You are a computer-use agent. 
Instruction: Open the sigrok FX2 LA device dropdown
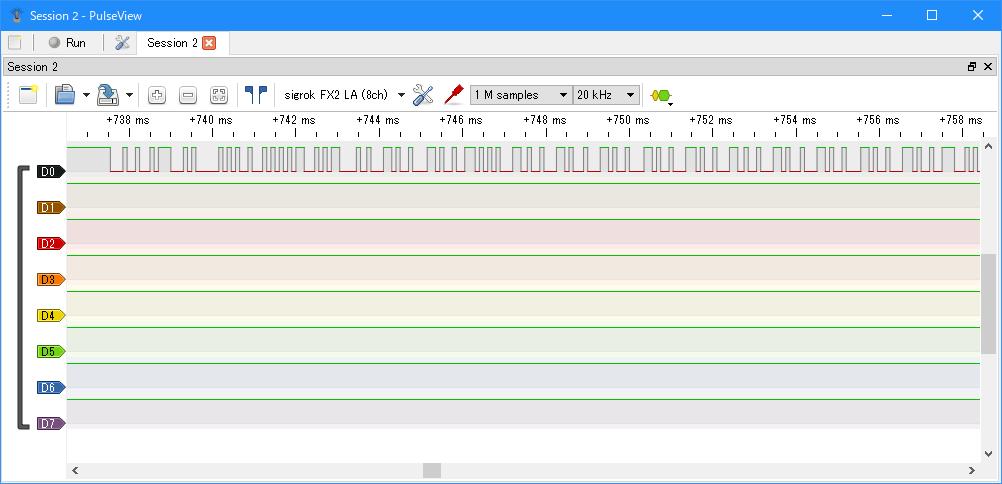click(344, 95)
